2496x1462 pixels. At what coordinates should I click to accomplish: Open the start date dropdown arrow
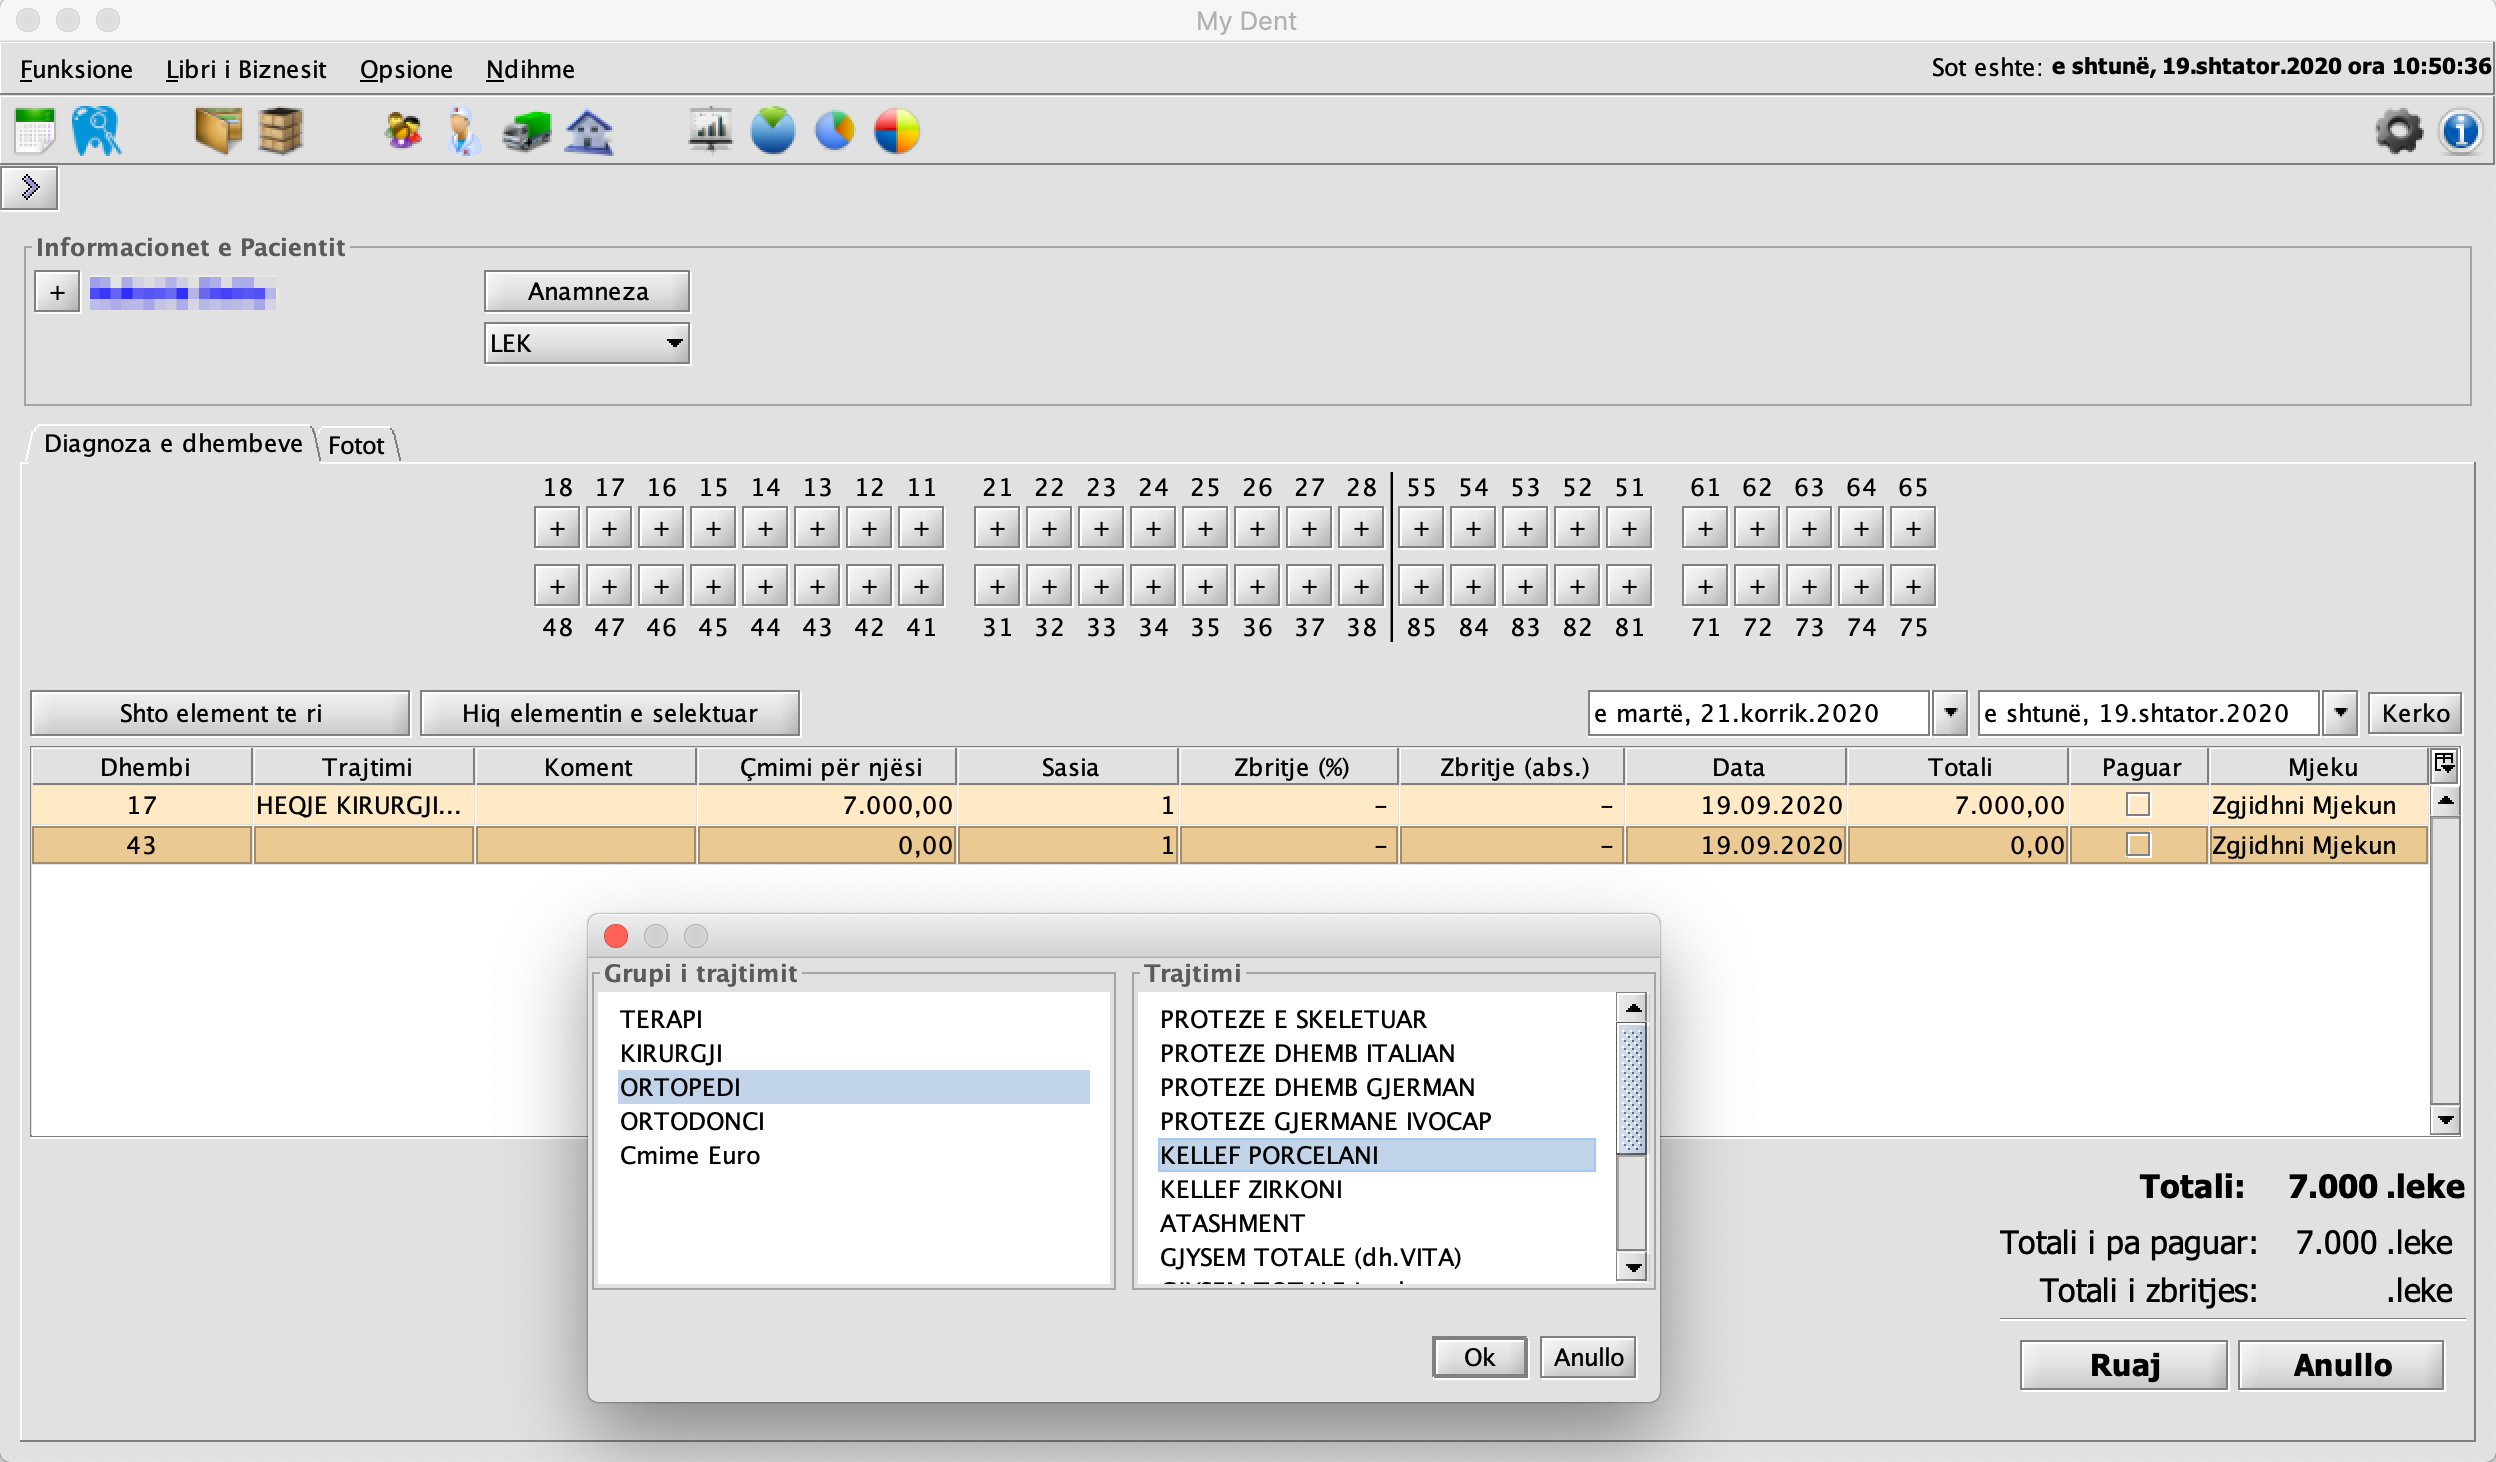click(1949, 713)
